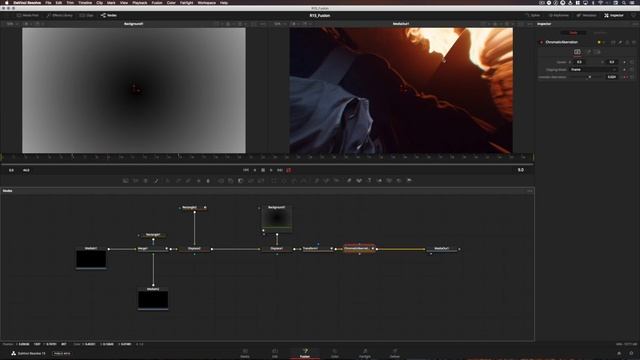Toggle the Inspector panel
The height and width of the screenshot is (360, 640).
click(614, 16)
